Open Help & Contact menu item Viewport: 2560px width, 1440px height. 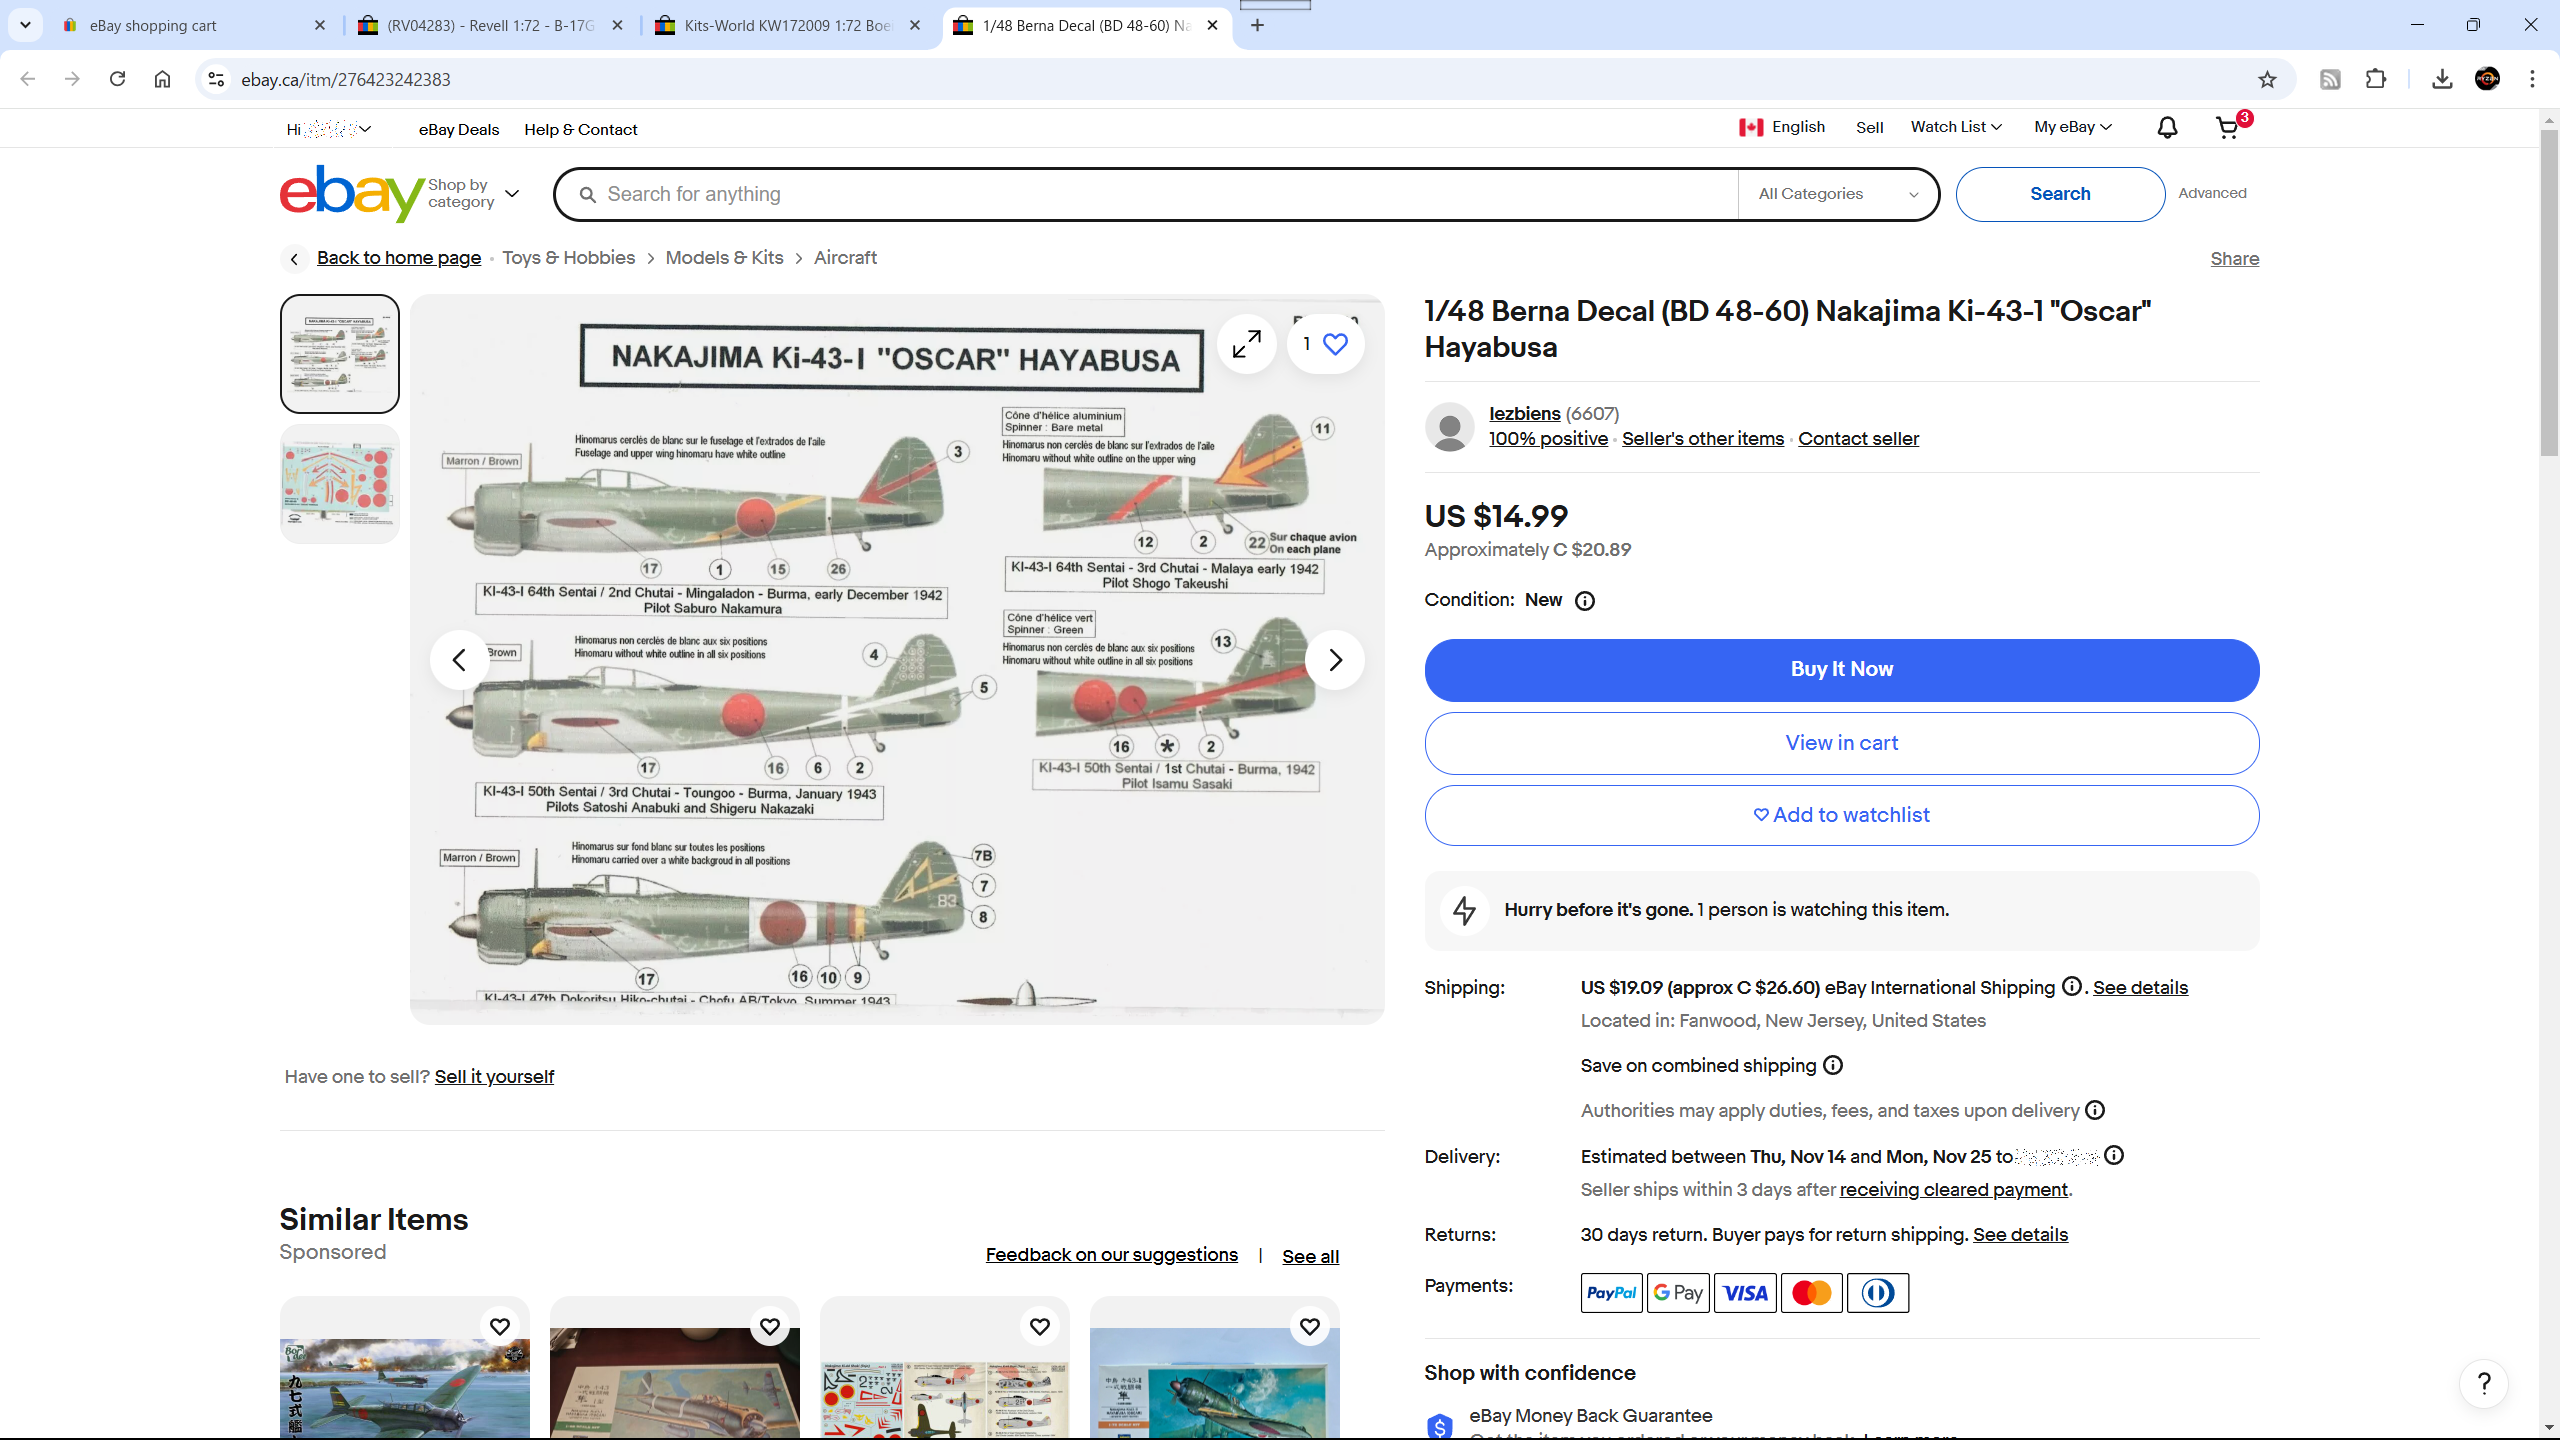[581, 129]
